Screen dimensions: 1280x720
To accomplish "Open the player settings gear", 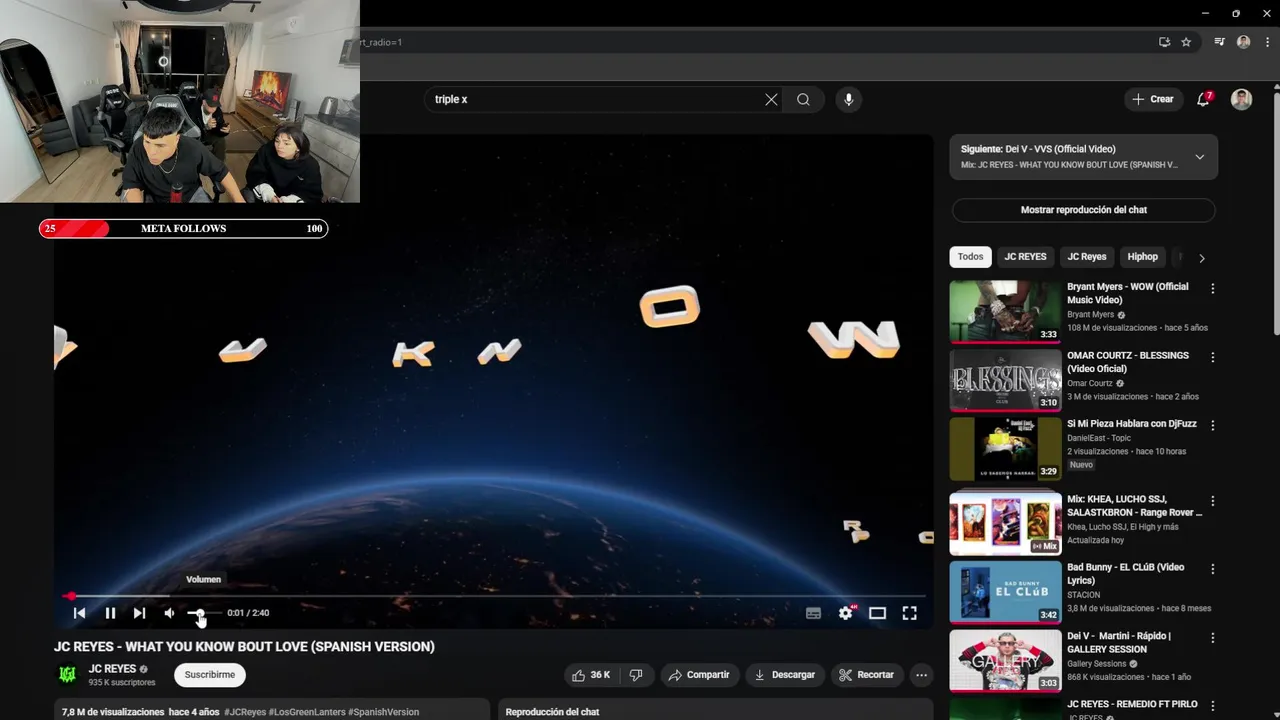I will 846,613.
